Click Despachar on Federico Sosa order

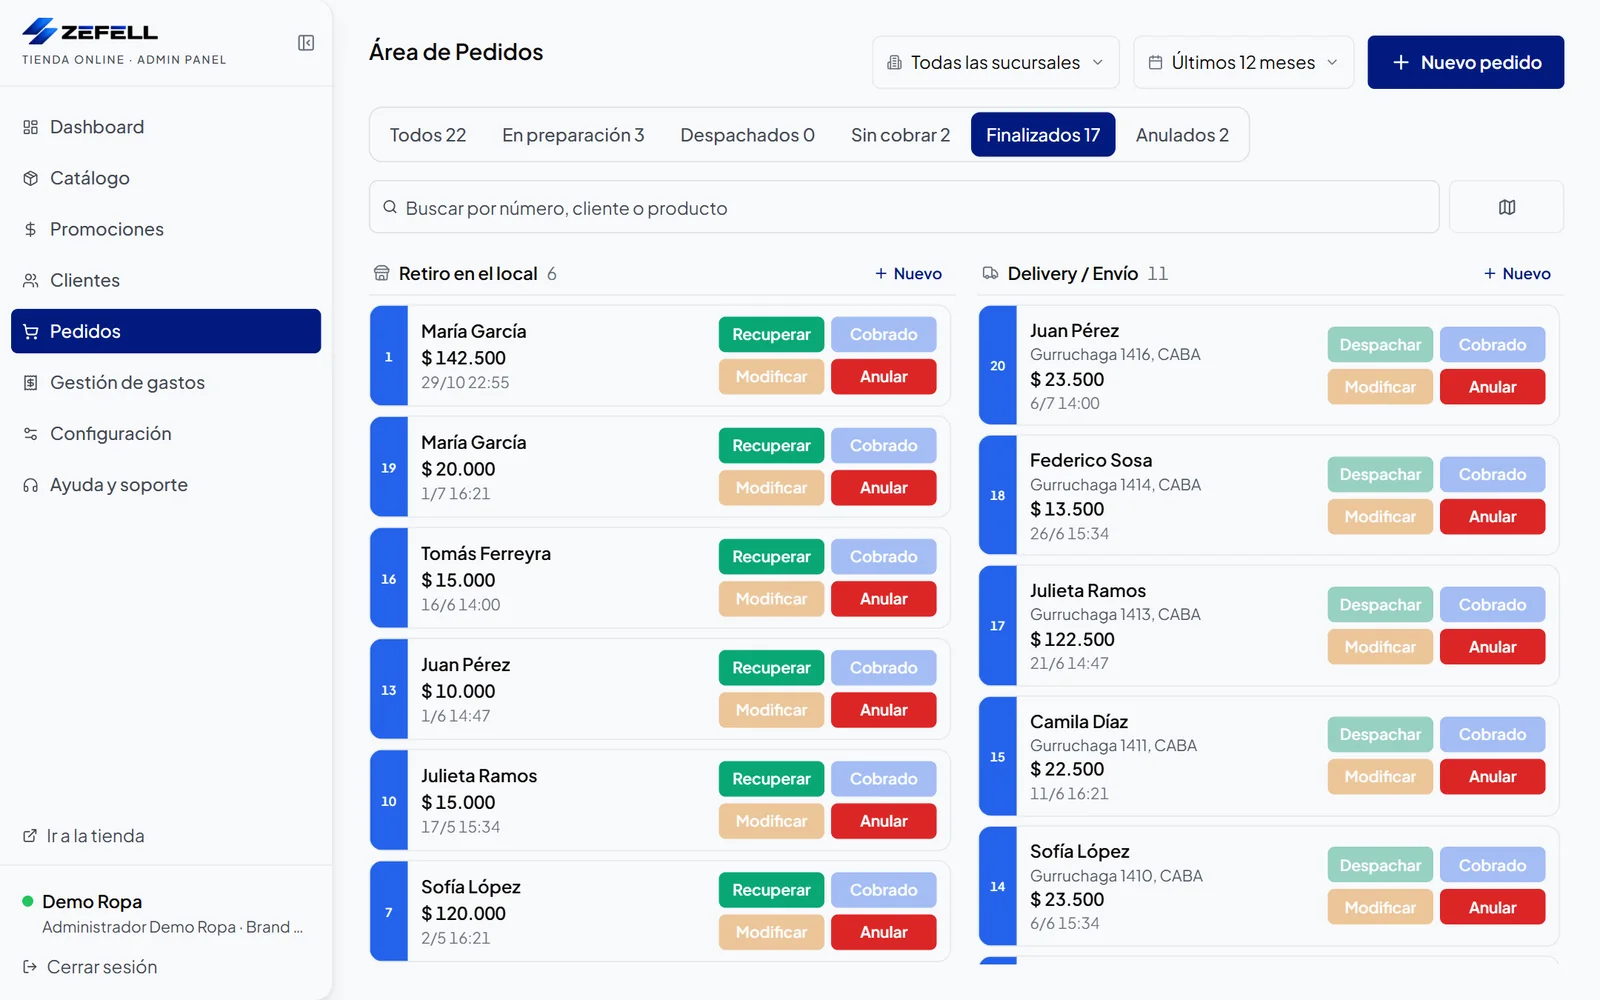coord(1380,474)
